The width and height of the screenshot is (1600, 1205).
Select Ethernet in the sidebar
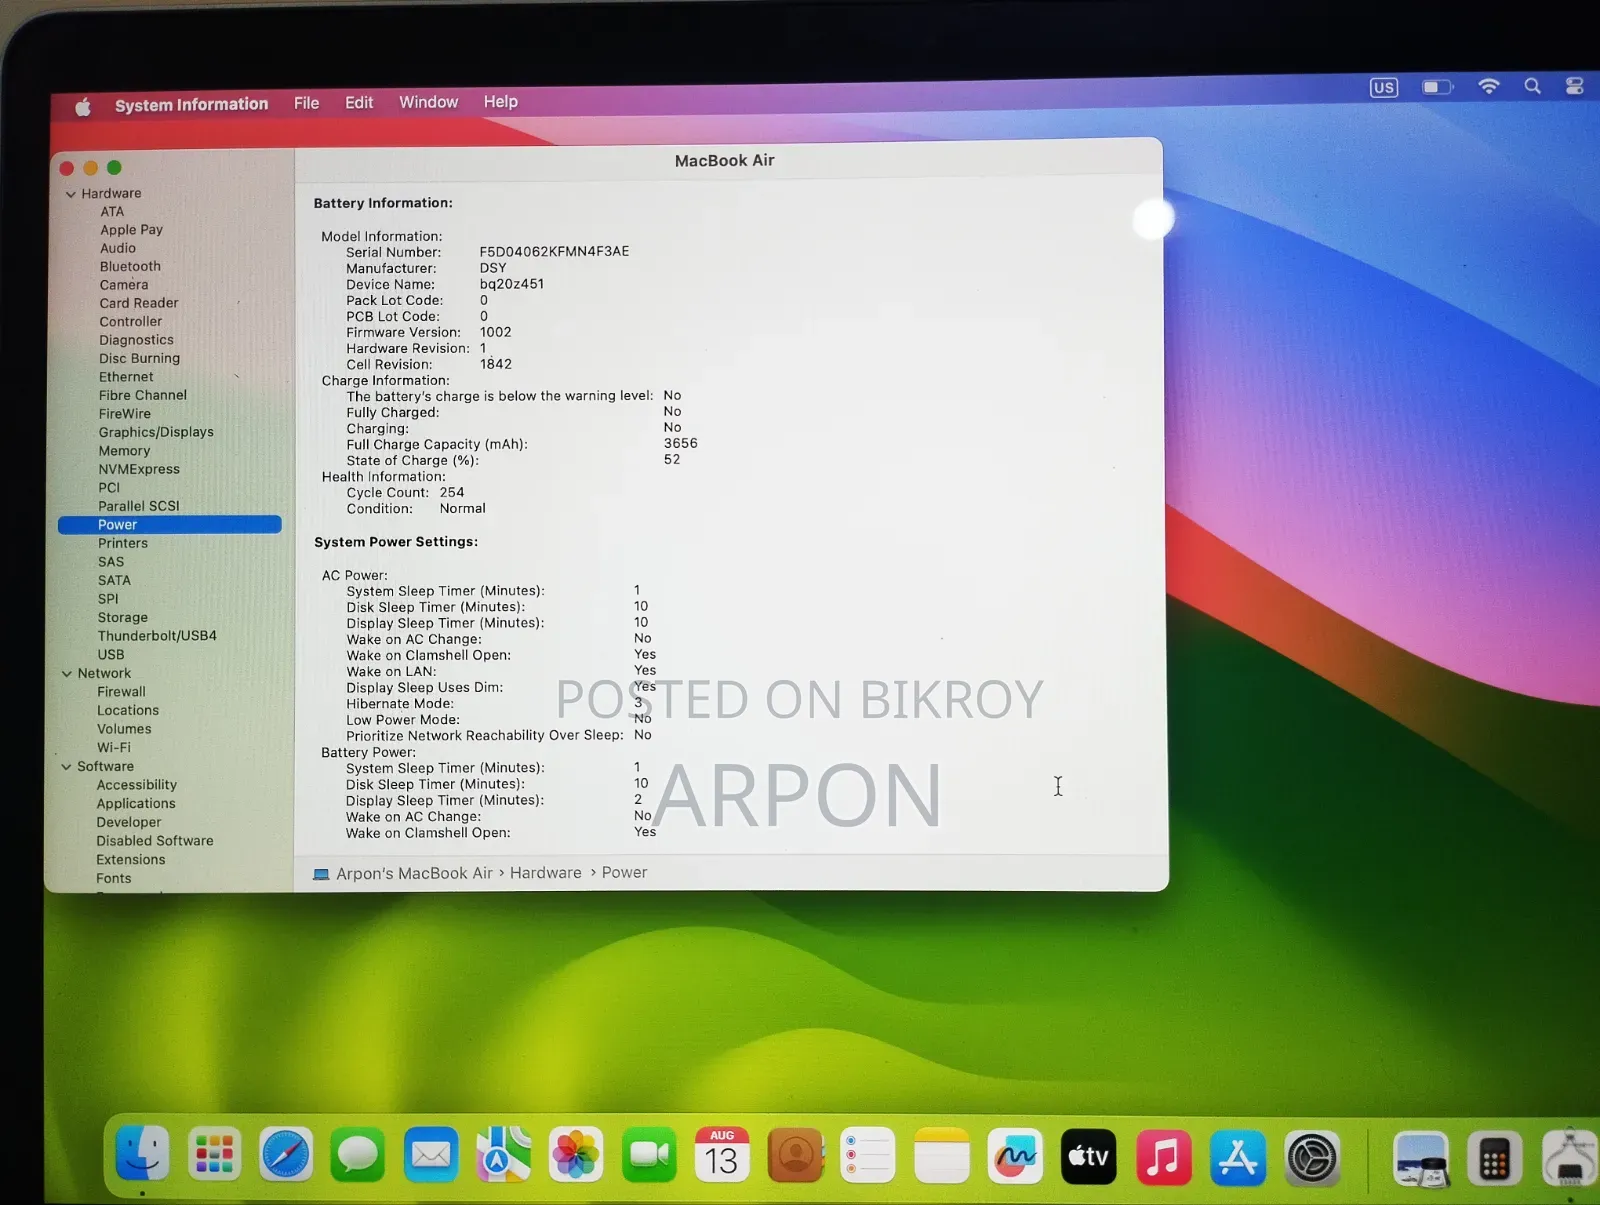(x=126, y=377)
